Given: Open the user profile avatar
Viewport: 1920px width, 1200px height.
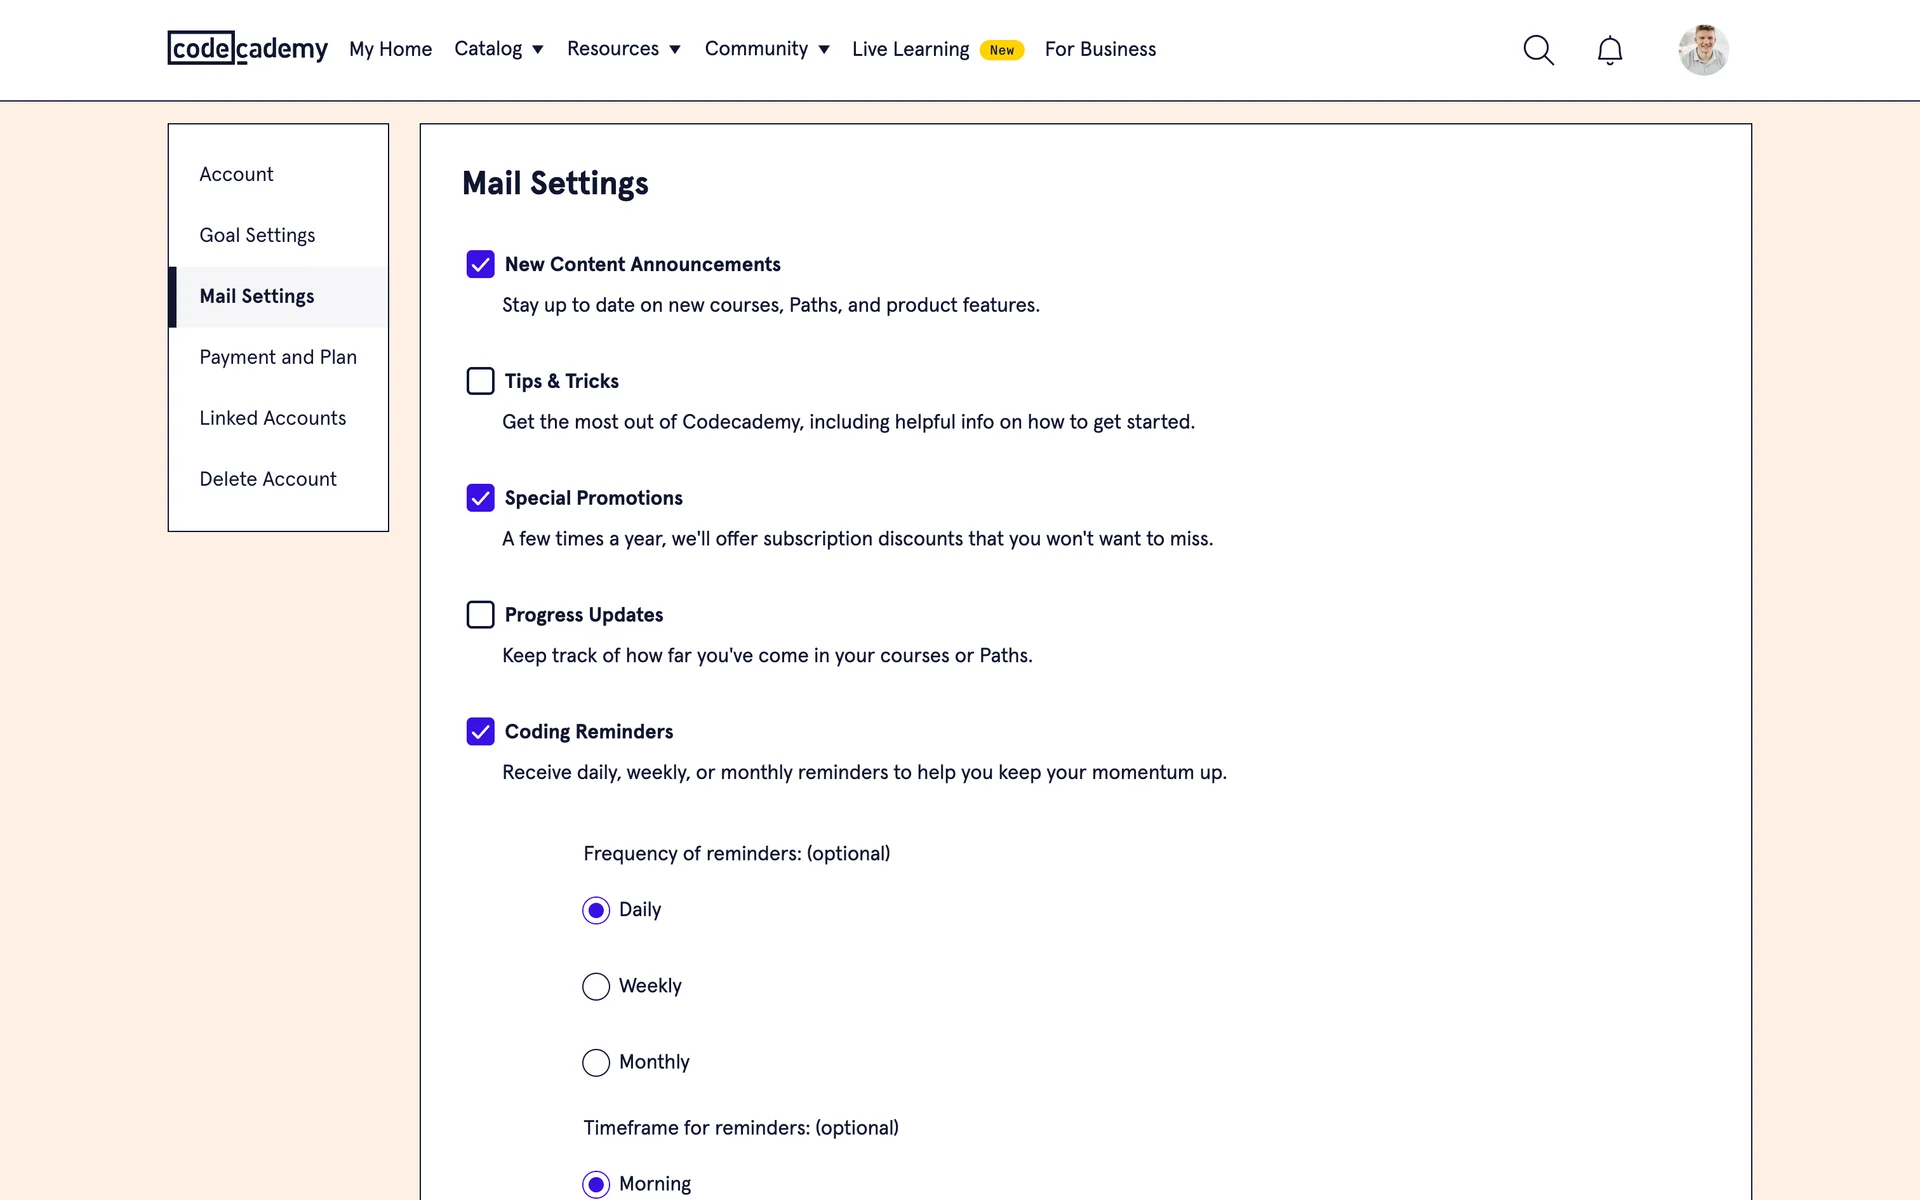Looking at the screenshot, I should 1703,50.
